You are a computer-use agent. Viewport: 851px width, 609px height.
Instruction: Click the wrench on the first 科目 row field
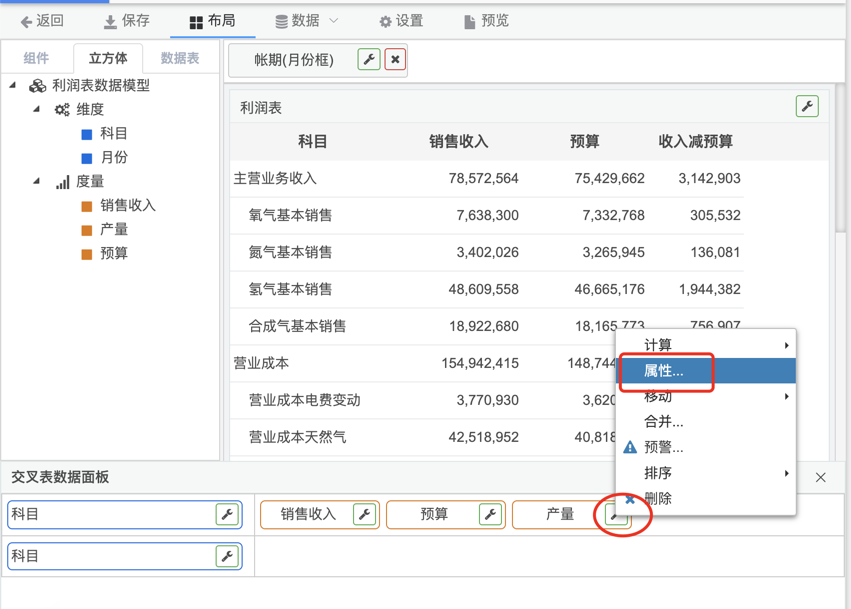tap(227, 515)
